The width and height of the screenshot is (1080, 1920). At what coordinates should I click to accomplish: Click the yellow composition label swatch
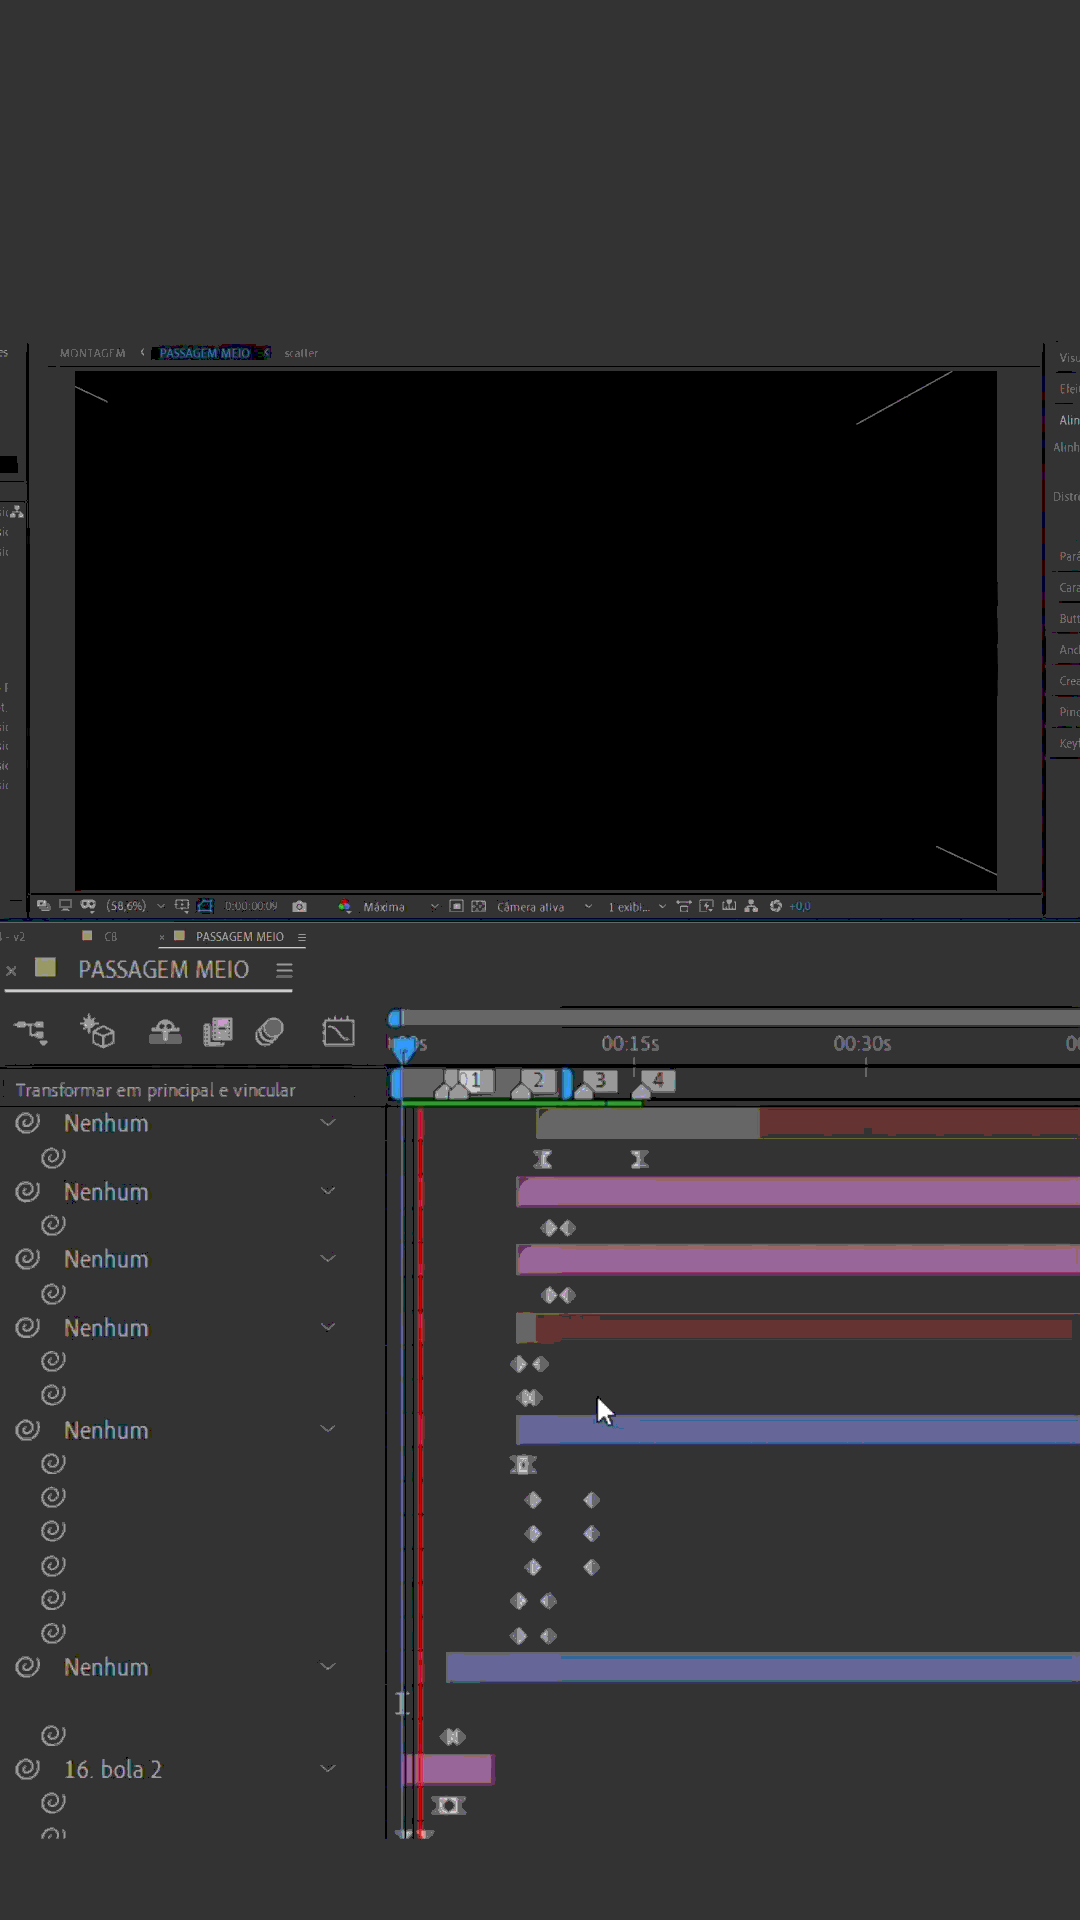tap(45, 967)
